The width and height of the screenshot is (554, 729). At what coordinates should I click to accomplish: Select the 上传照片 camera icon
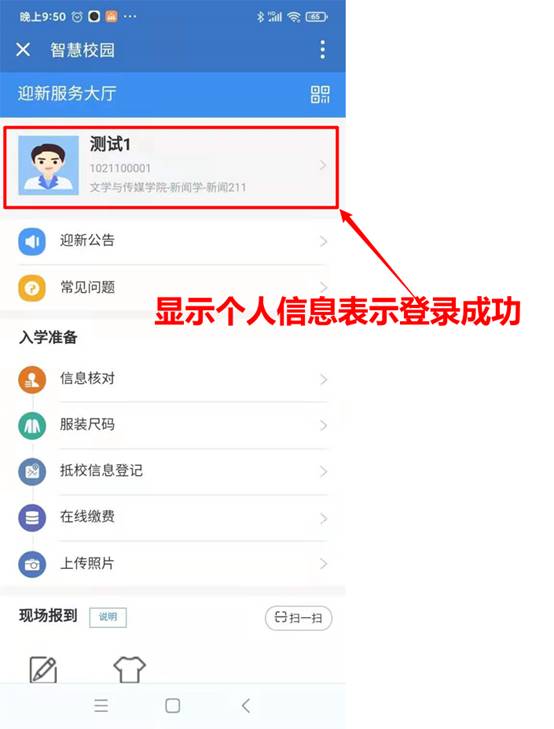(x=32, y=564)
